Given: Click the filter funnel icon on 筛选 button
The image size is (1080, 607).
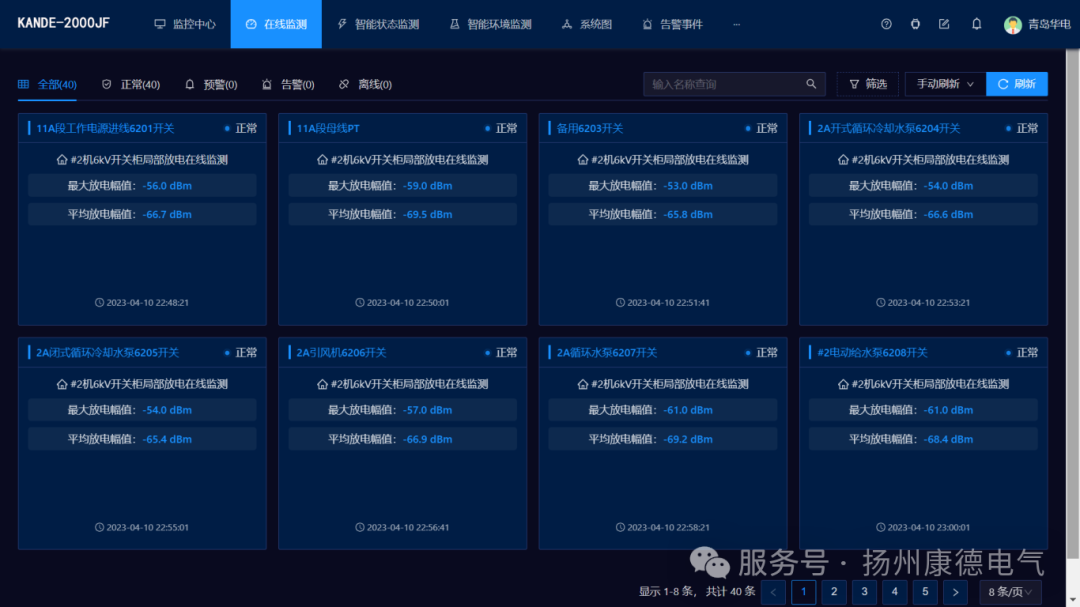Looking at the screenshot, I should click(x=857, y=84).
